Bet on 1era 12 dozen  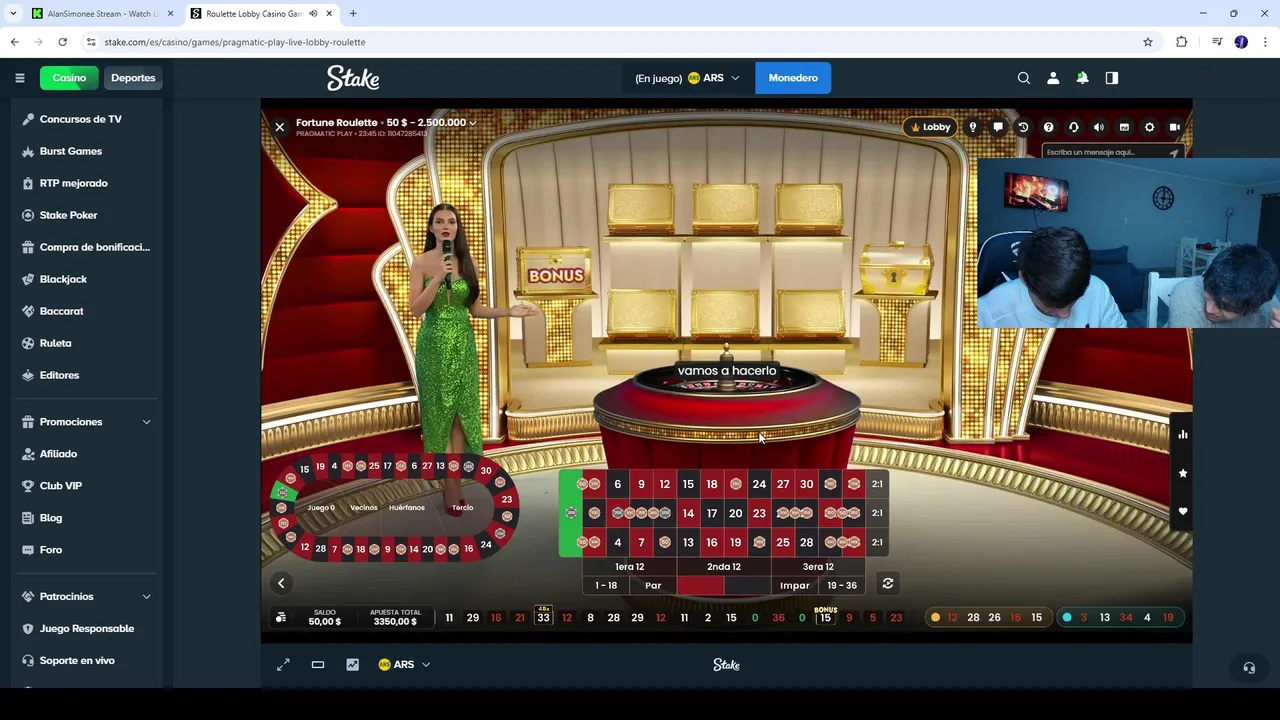(629, 566)
